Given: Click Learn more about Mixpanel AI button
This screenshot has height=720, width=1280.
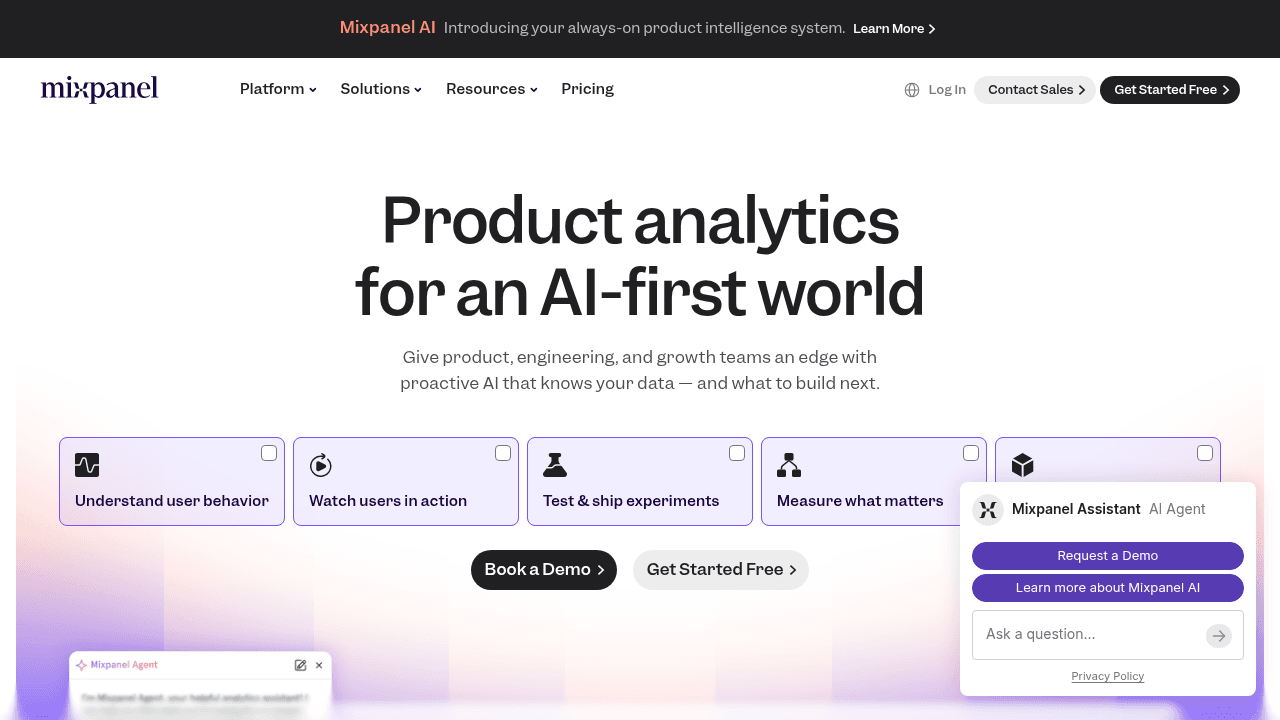Looking at the screenshot, I should click(x=1108, y=588).
